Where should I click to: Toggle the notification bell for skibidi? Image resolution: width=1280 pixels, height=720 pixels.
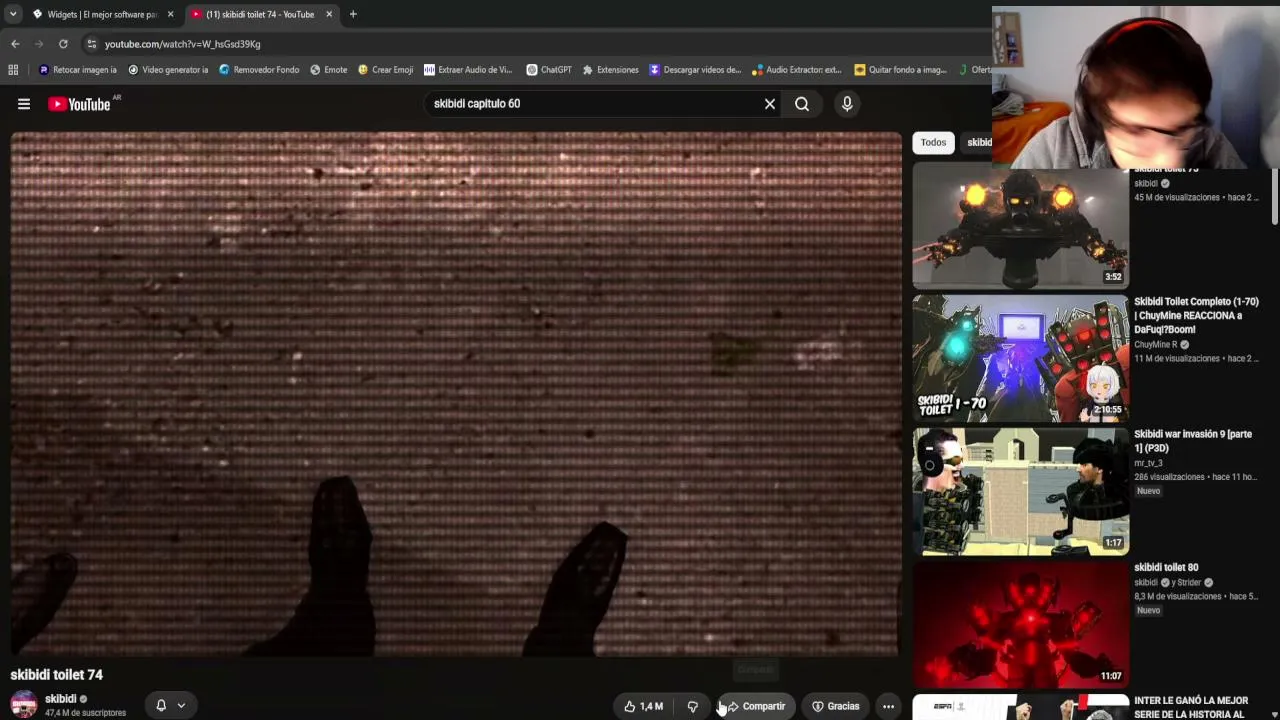(161, 706)
